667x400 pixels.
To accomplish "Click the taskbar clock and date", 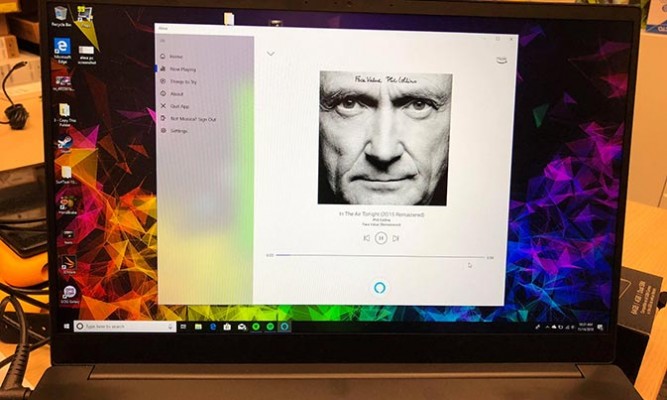I will 585,327.
